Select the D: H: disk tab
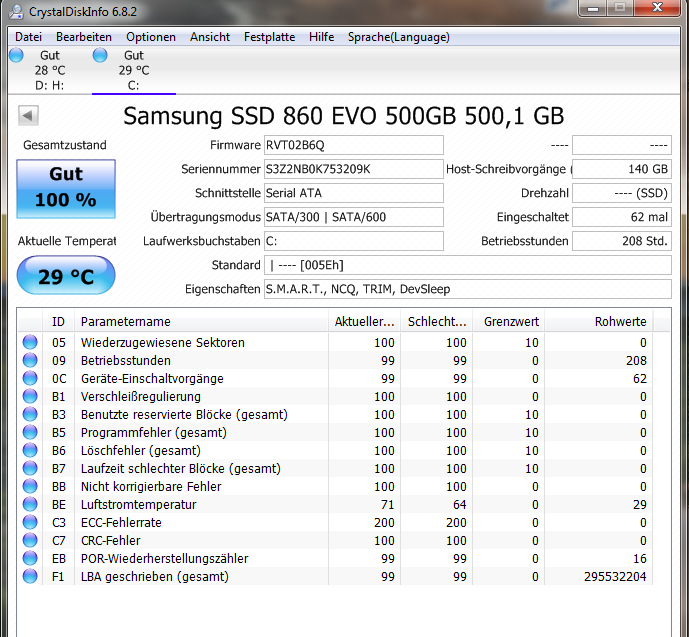 click(50, 70)
